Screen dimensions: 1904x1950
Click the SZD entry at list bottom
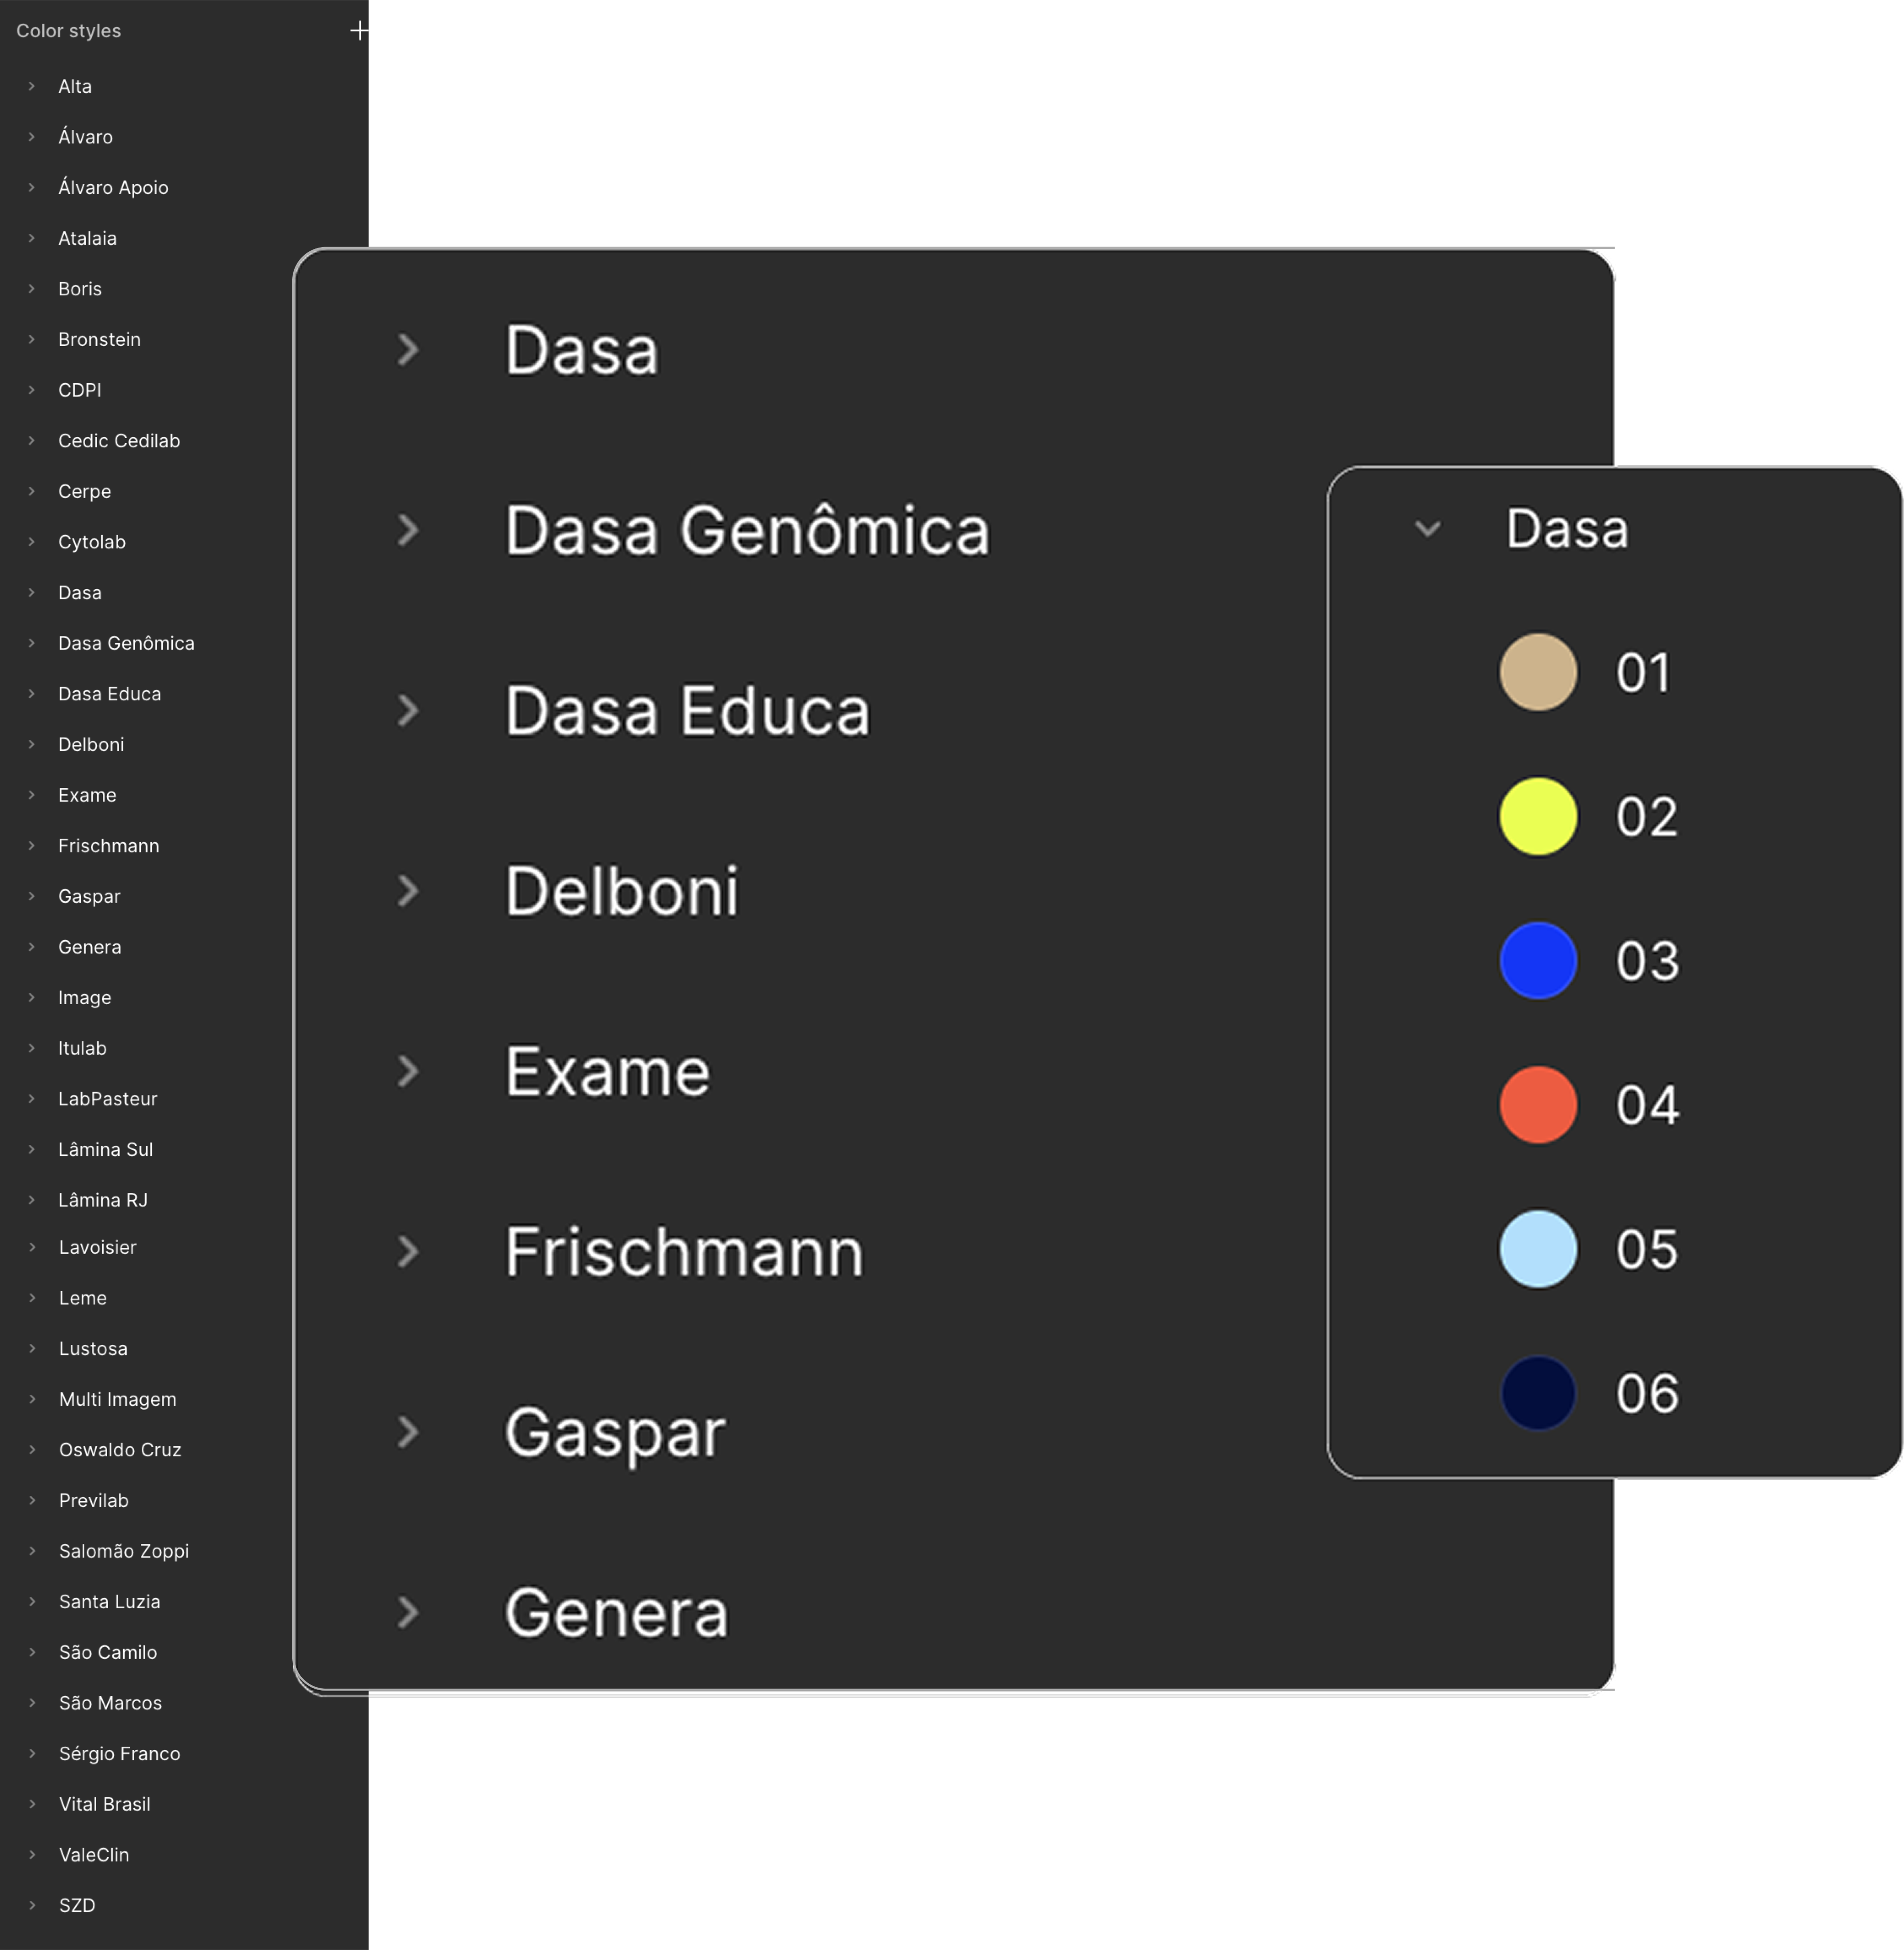(77, 1905)
